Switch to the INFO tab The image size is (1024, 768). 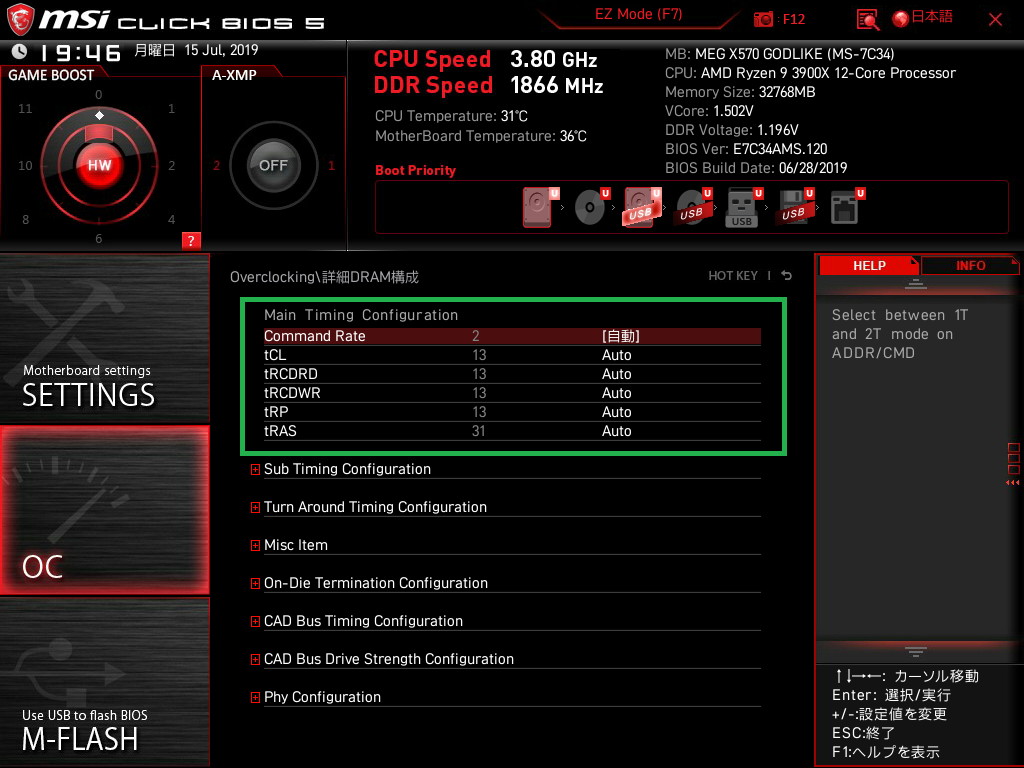(970, 265)
